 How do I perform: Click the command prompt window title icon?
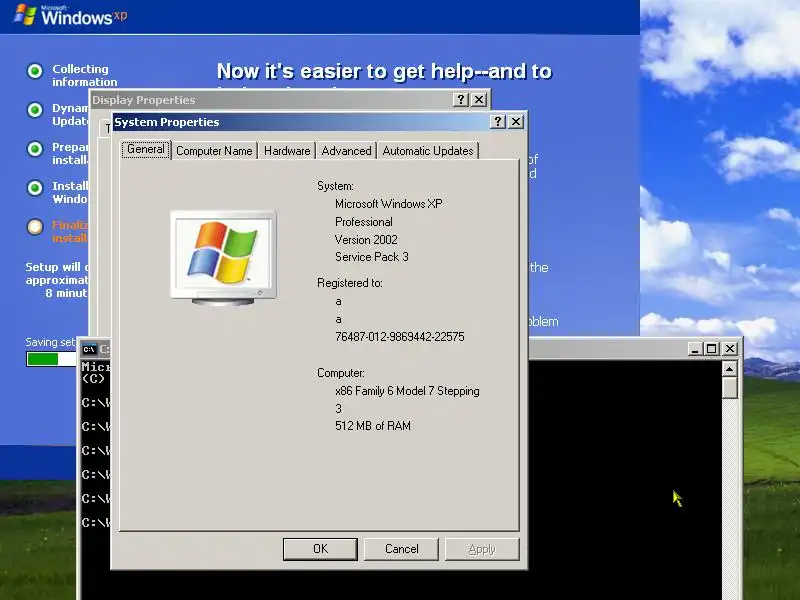[x=89, y=349]
